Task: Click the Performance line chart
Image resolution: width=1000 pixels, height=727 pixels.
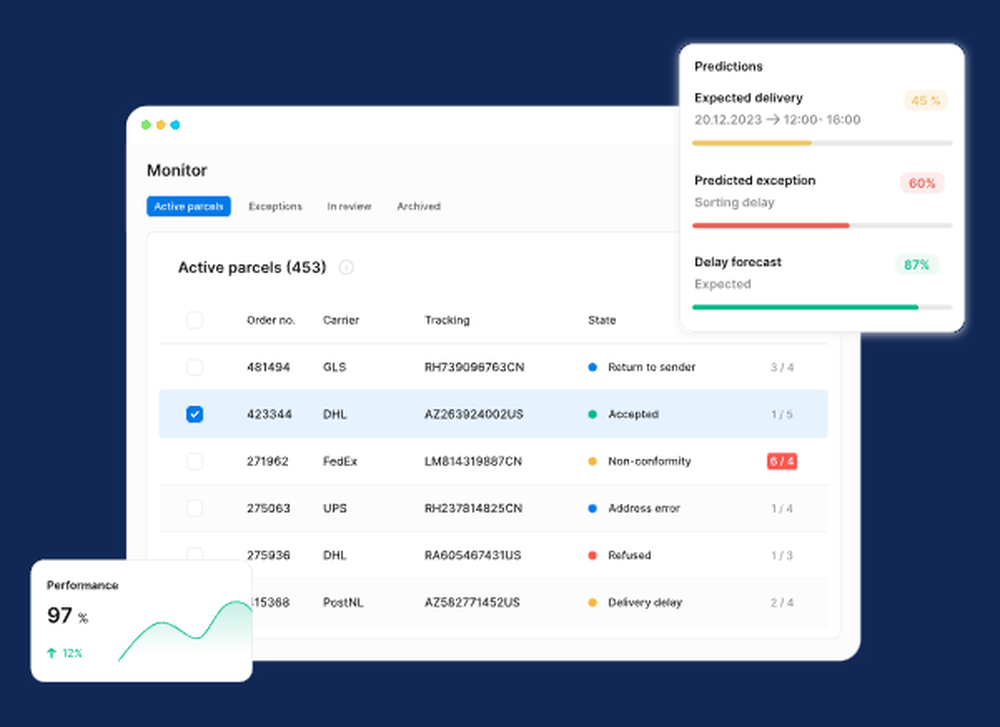Action: (x=185, y=630)
